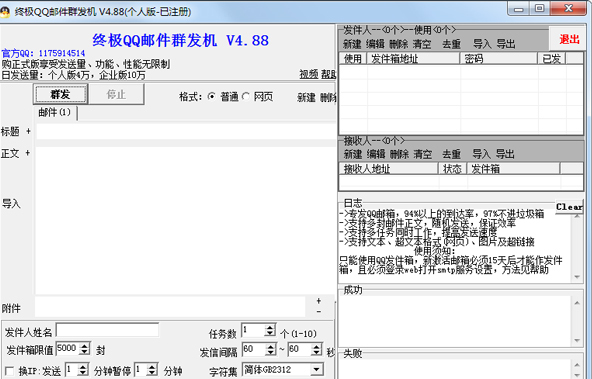Click 去重 in the 发件人 toolbar
The width and height of the screenshot is (592, 379).
452,44
